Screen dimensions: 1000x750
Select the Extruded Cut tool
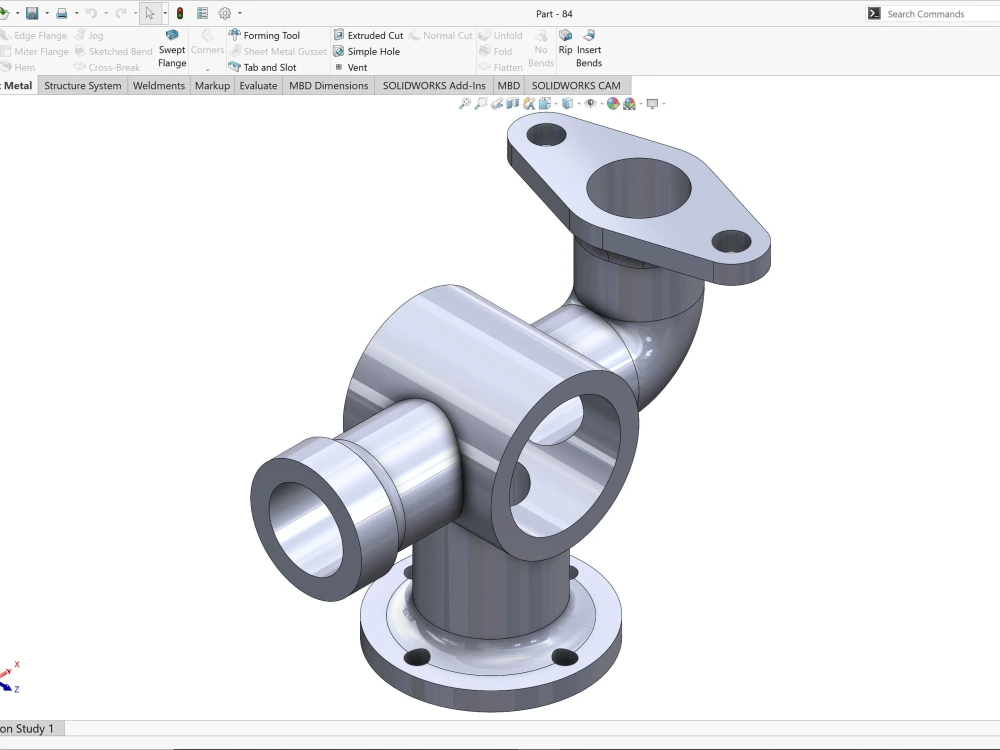pos(374,34)
